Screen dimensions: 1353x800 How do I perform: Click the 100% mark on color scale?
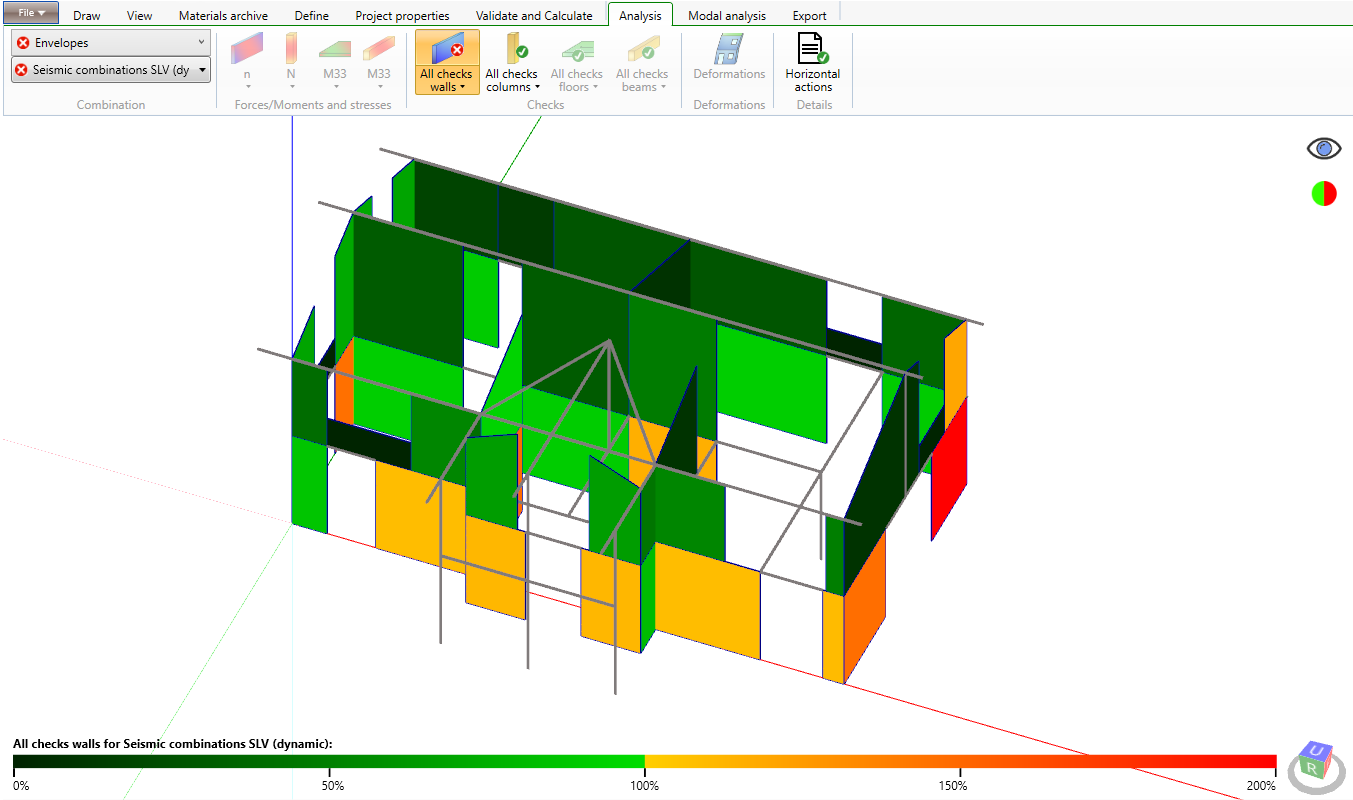tap(645, 785)
